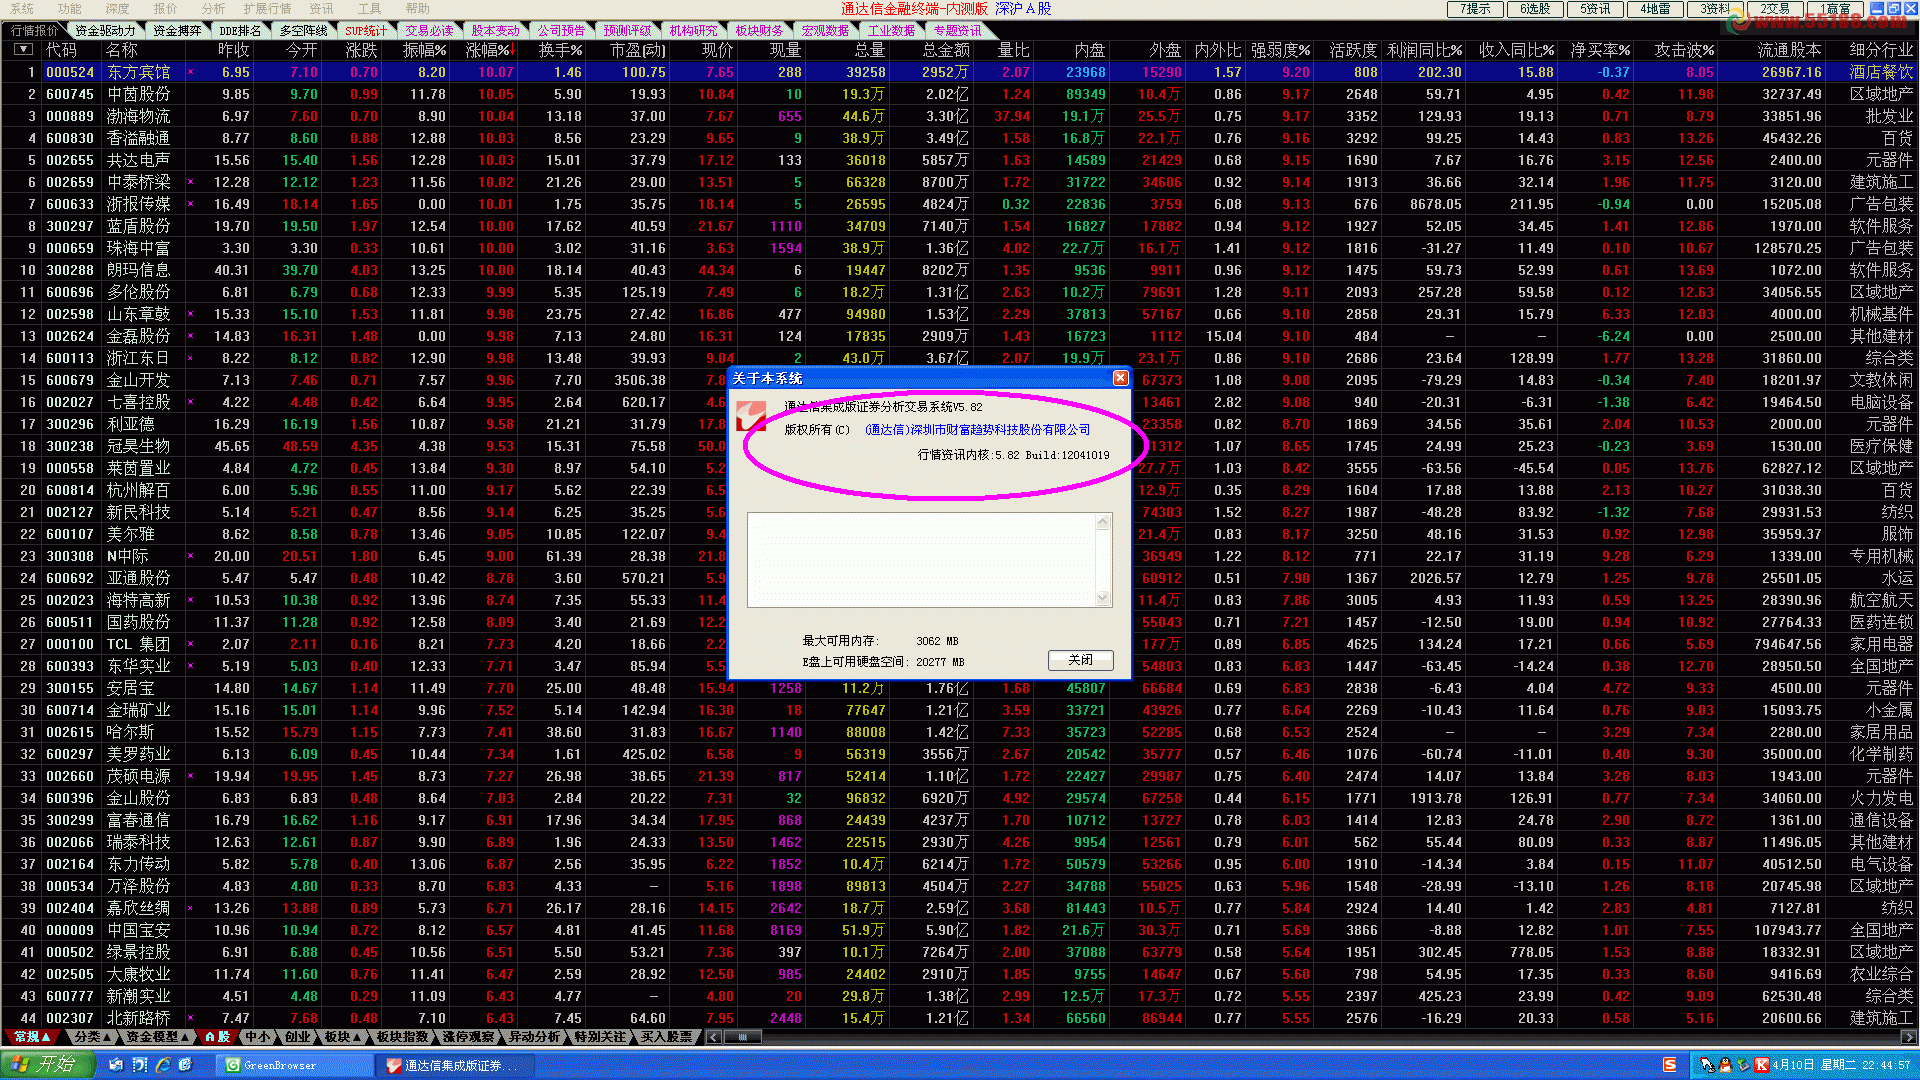Select stock row 000009 中国宝安

coord(960,930)
